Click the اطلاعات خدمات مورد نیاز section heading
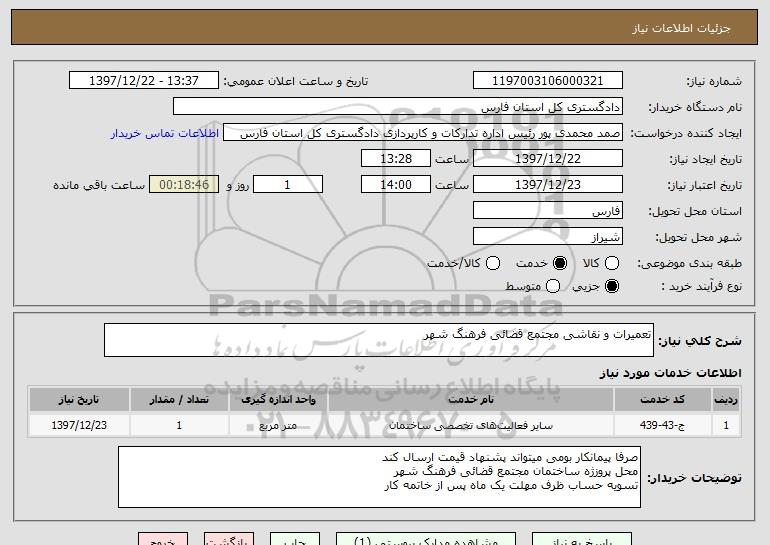Image resolution: width=770 pixels, height=545 pixels. tap(670, 373)
